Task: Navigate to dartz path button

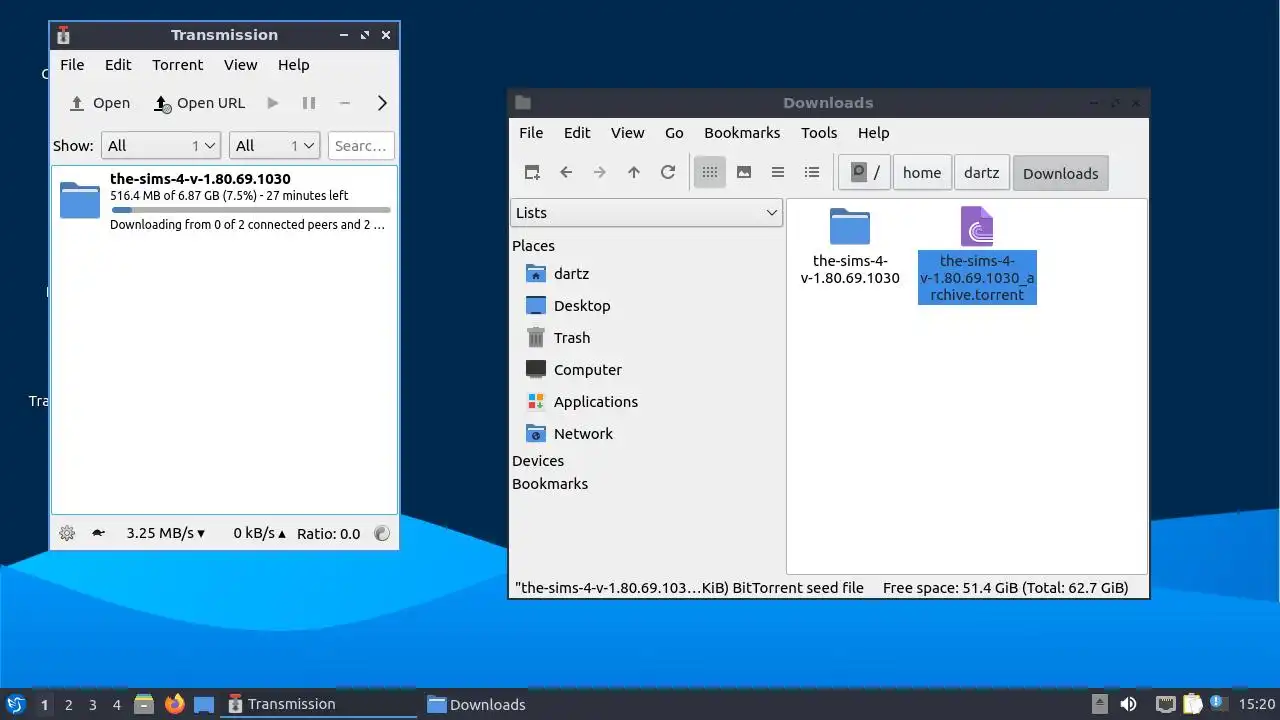Action: [x=982, y=173]
